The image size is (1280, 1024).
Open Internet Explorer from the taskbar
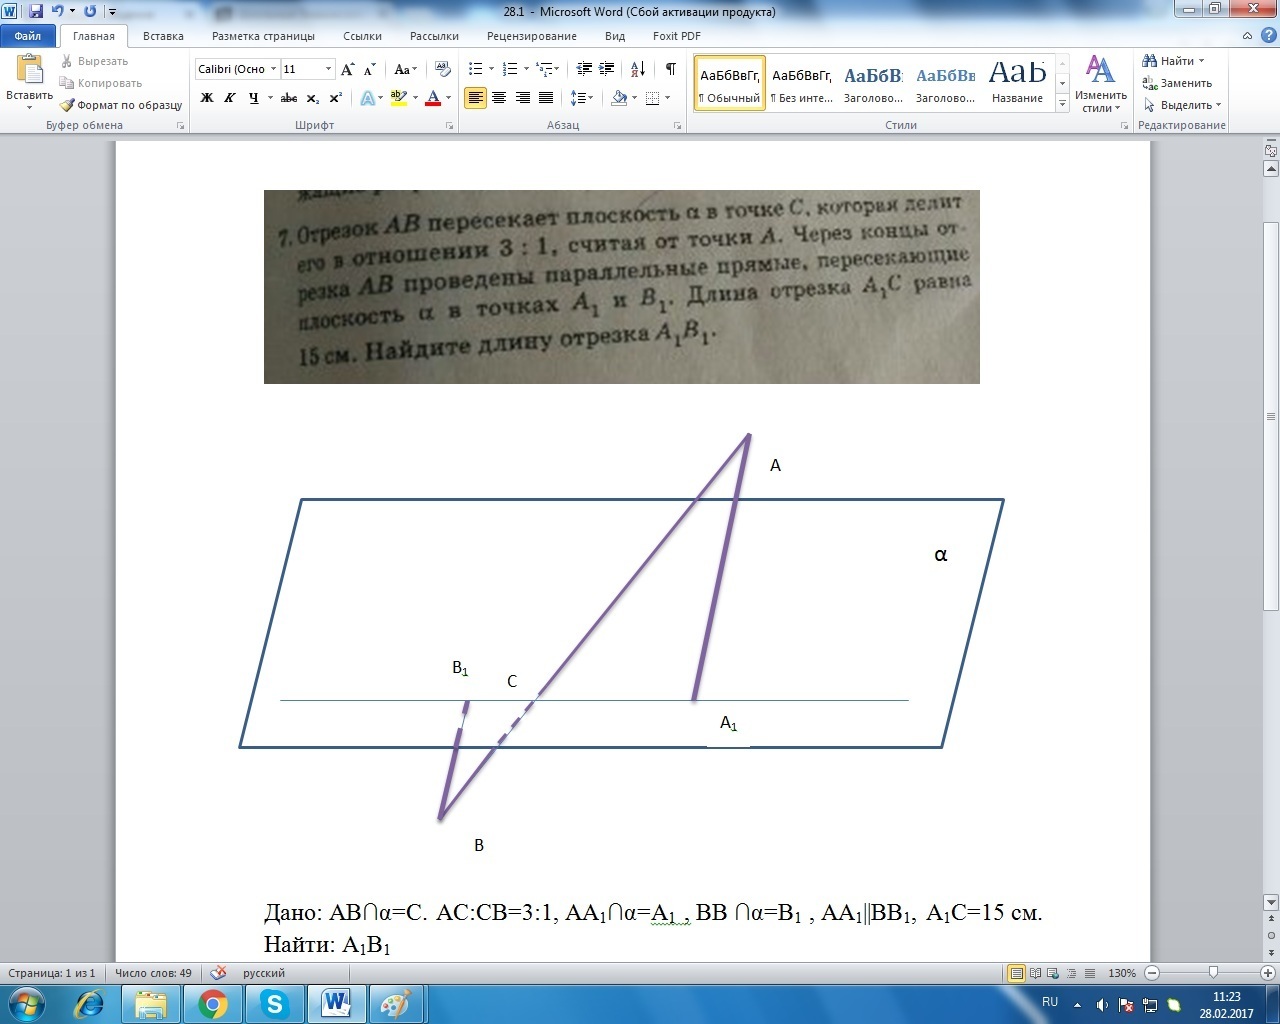click(x=90, y=1004)
